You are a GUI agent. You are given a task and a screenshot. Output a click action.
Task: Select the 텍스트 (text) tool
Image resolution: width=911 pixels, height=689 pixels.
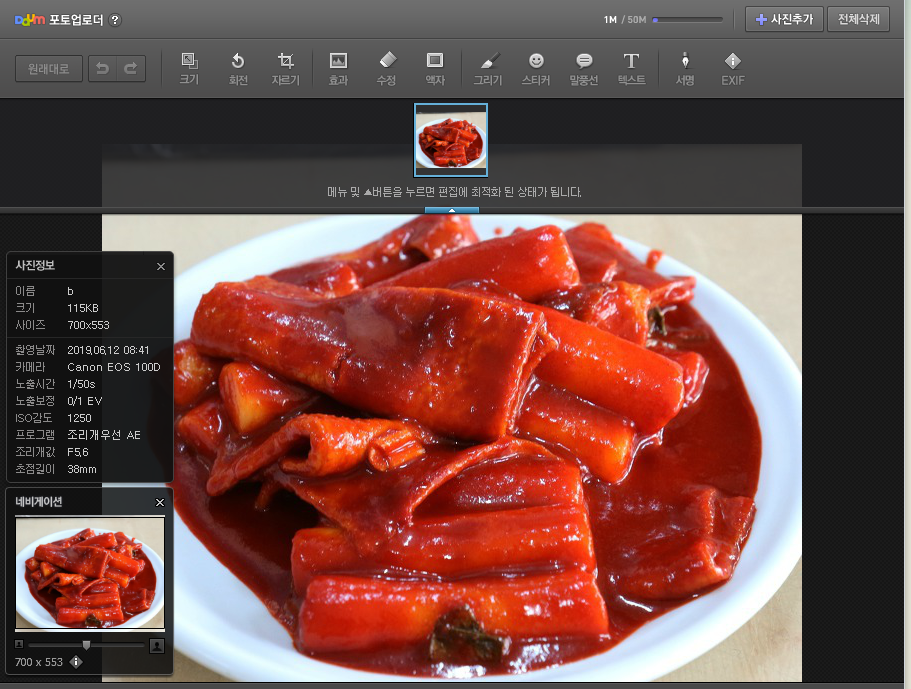tap(632, 69)
